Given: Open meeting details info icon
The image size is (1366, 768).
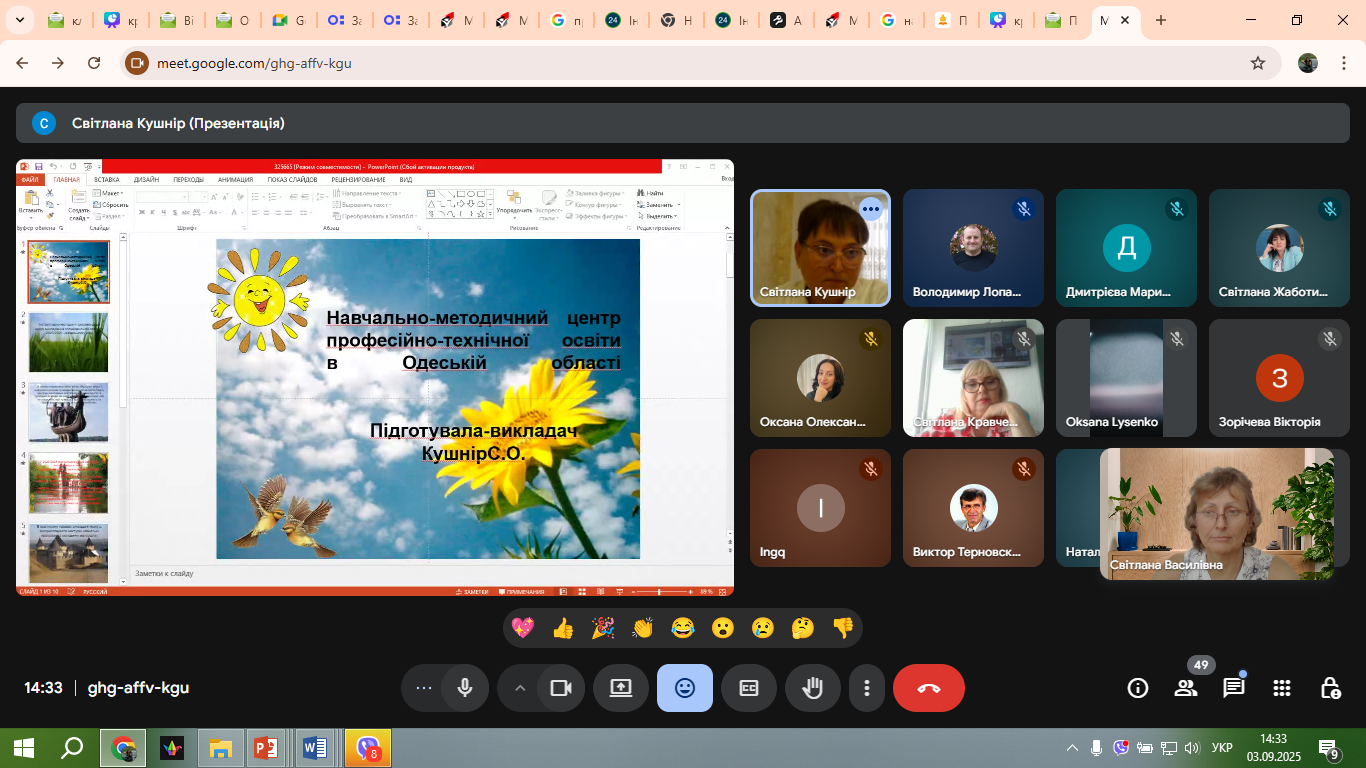Looking at the screenshot, I should point(1138,688).
